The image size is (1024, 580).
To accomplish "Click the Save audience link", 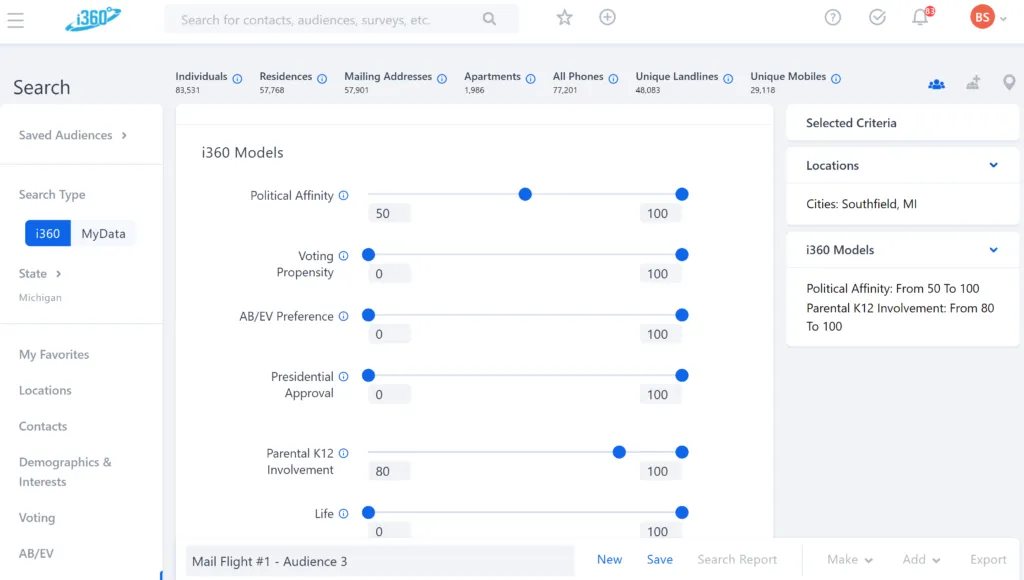I will [x=659, y=560].
